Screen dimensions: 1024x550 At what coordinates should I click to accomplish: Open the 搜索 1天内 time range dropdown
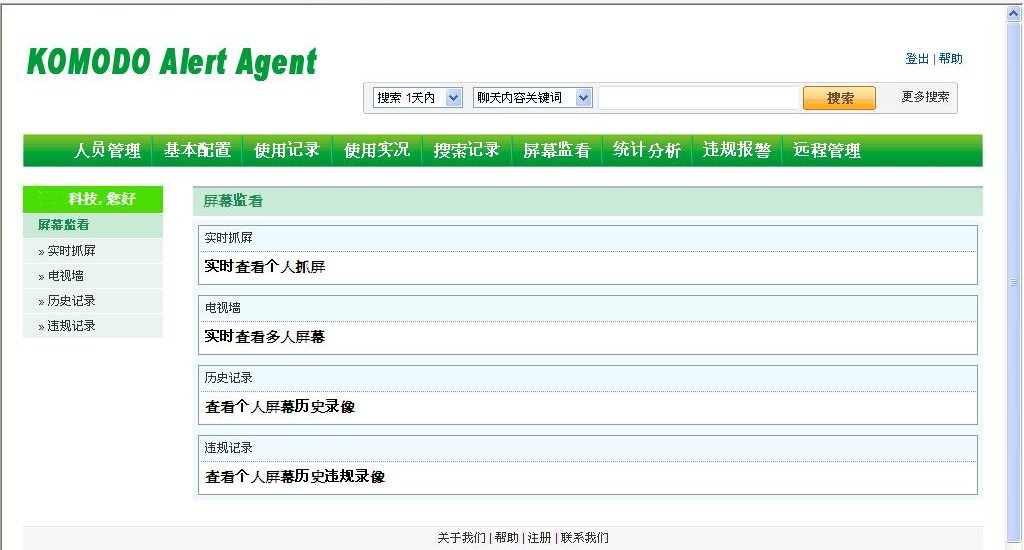tap(417, 97)
